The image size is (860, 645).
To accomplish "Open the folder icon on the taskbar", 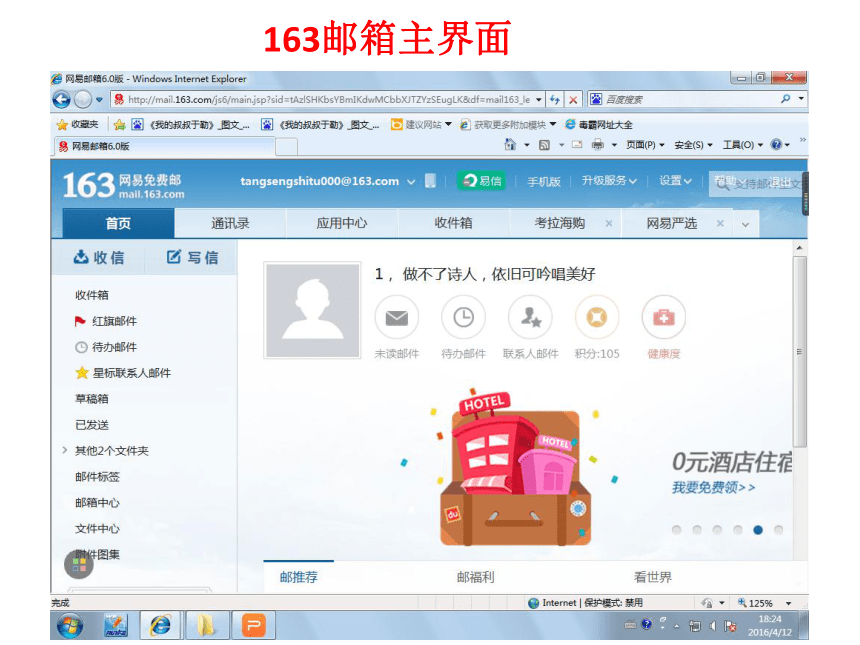I will click(x=205, y=625).
